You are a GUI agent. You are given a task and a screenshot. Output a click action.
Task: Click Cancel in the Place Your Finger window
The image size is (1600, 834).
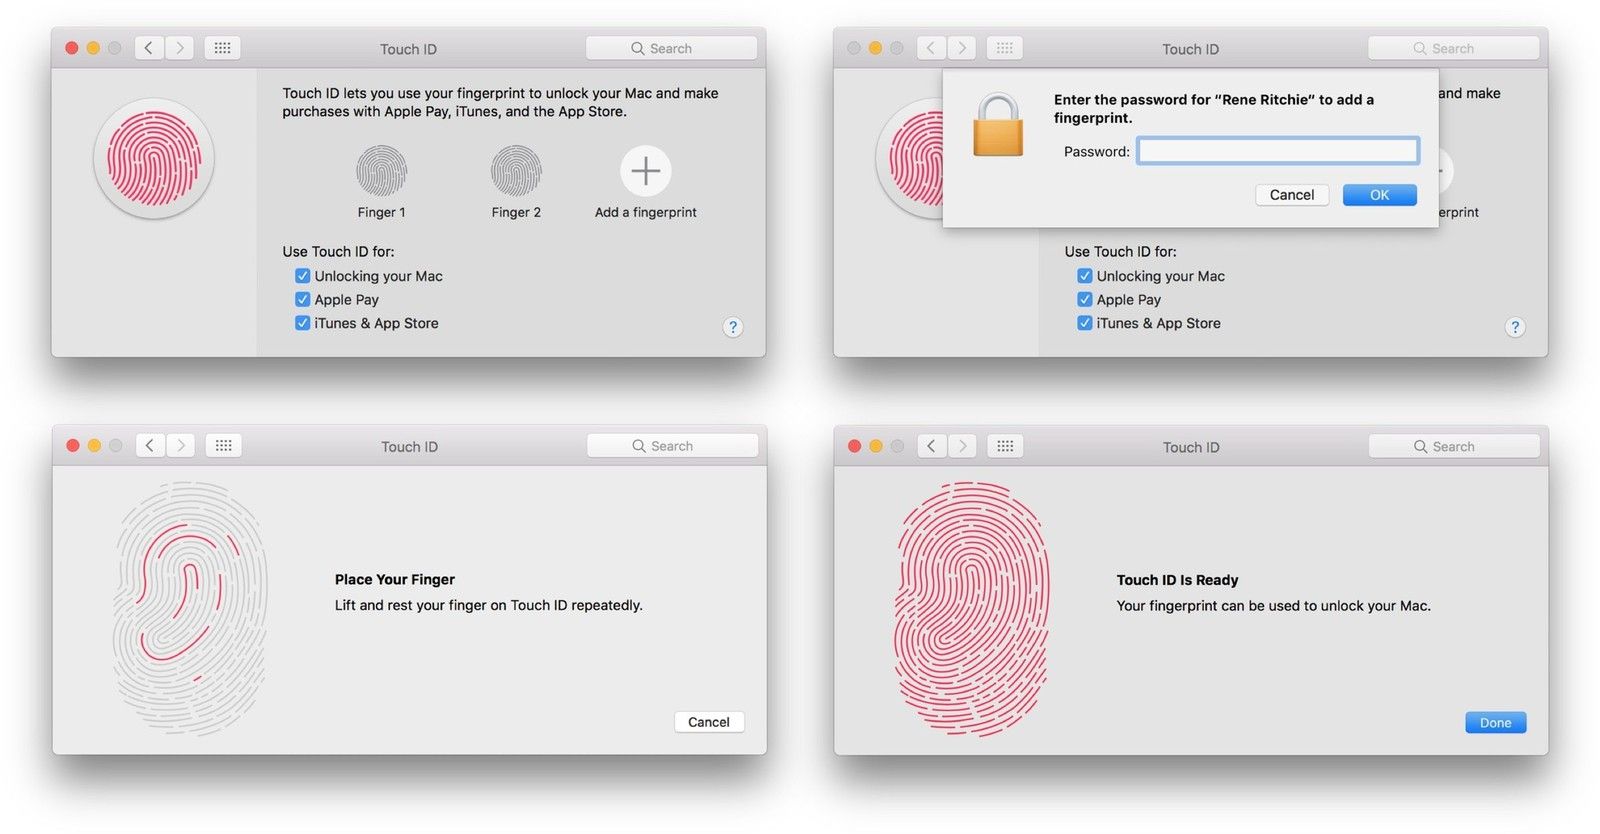[x=708, y=722]
